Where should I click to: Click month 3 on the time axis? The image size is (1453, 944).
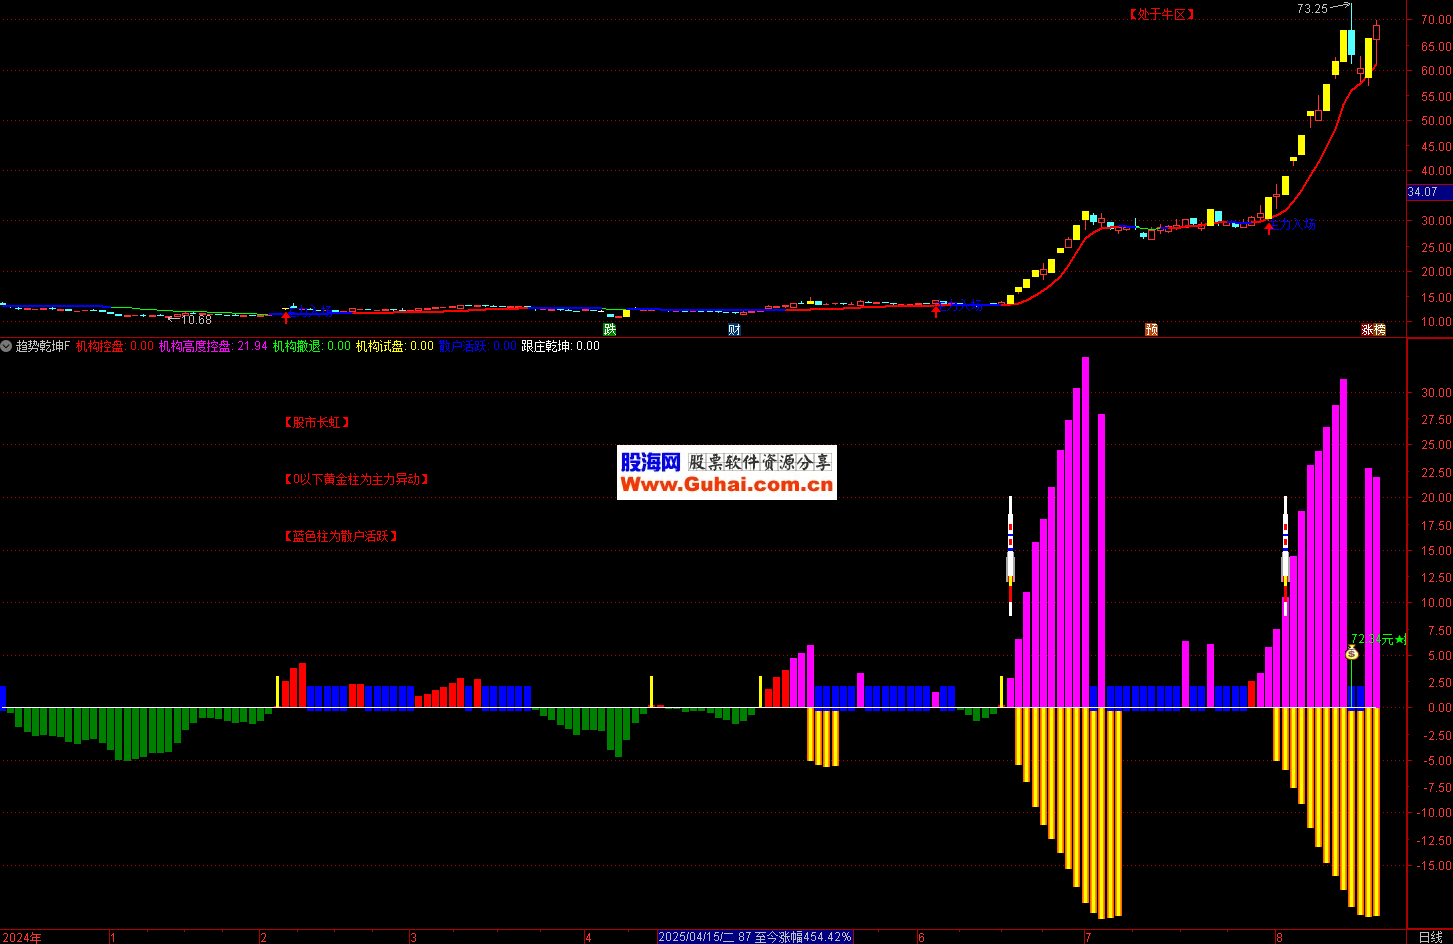[413, 937]
